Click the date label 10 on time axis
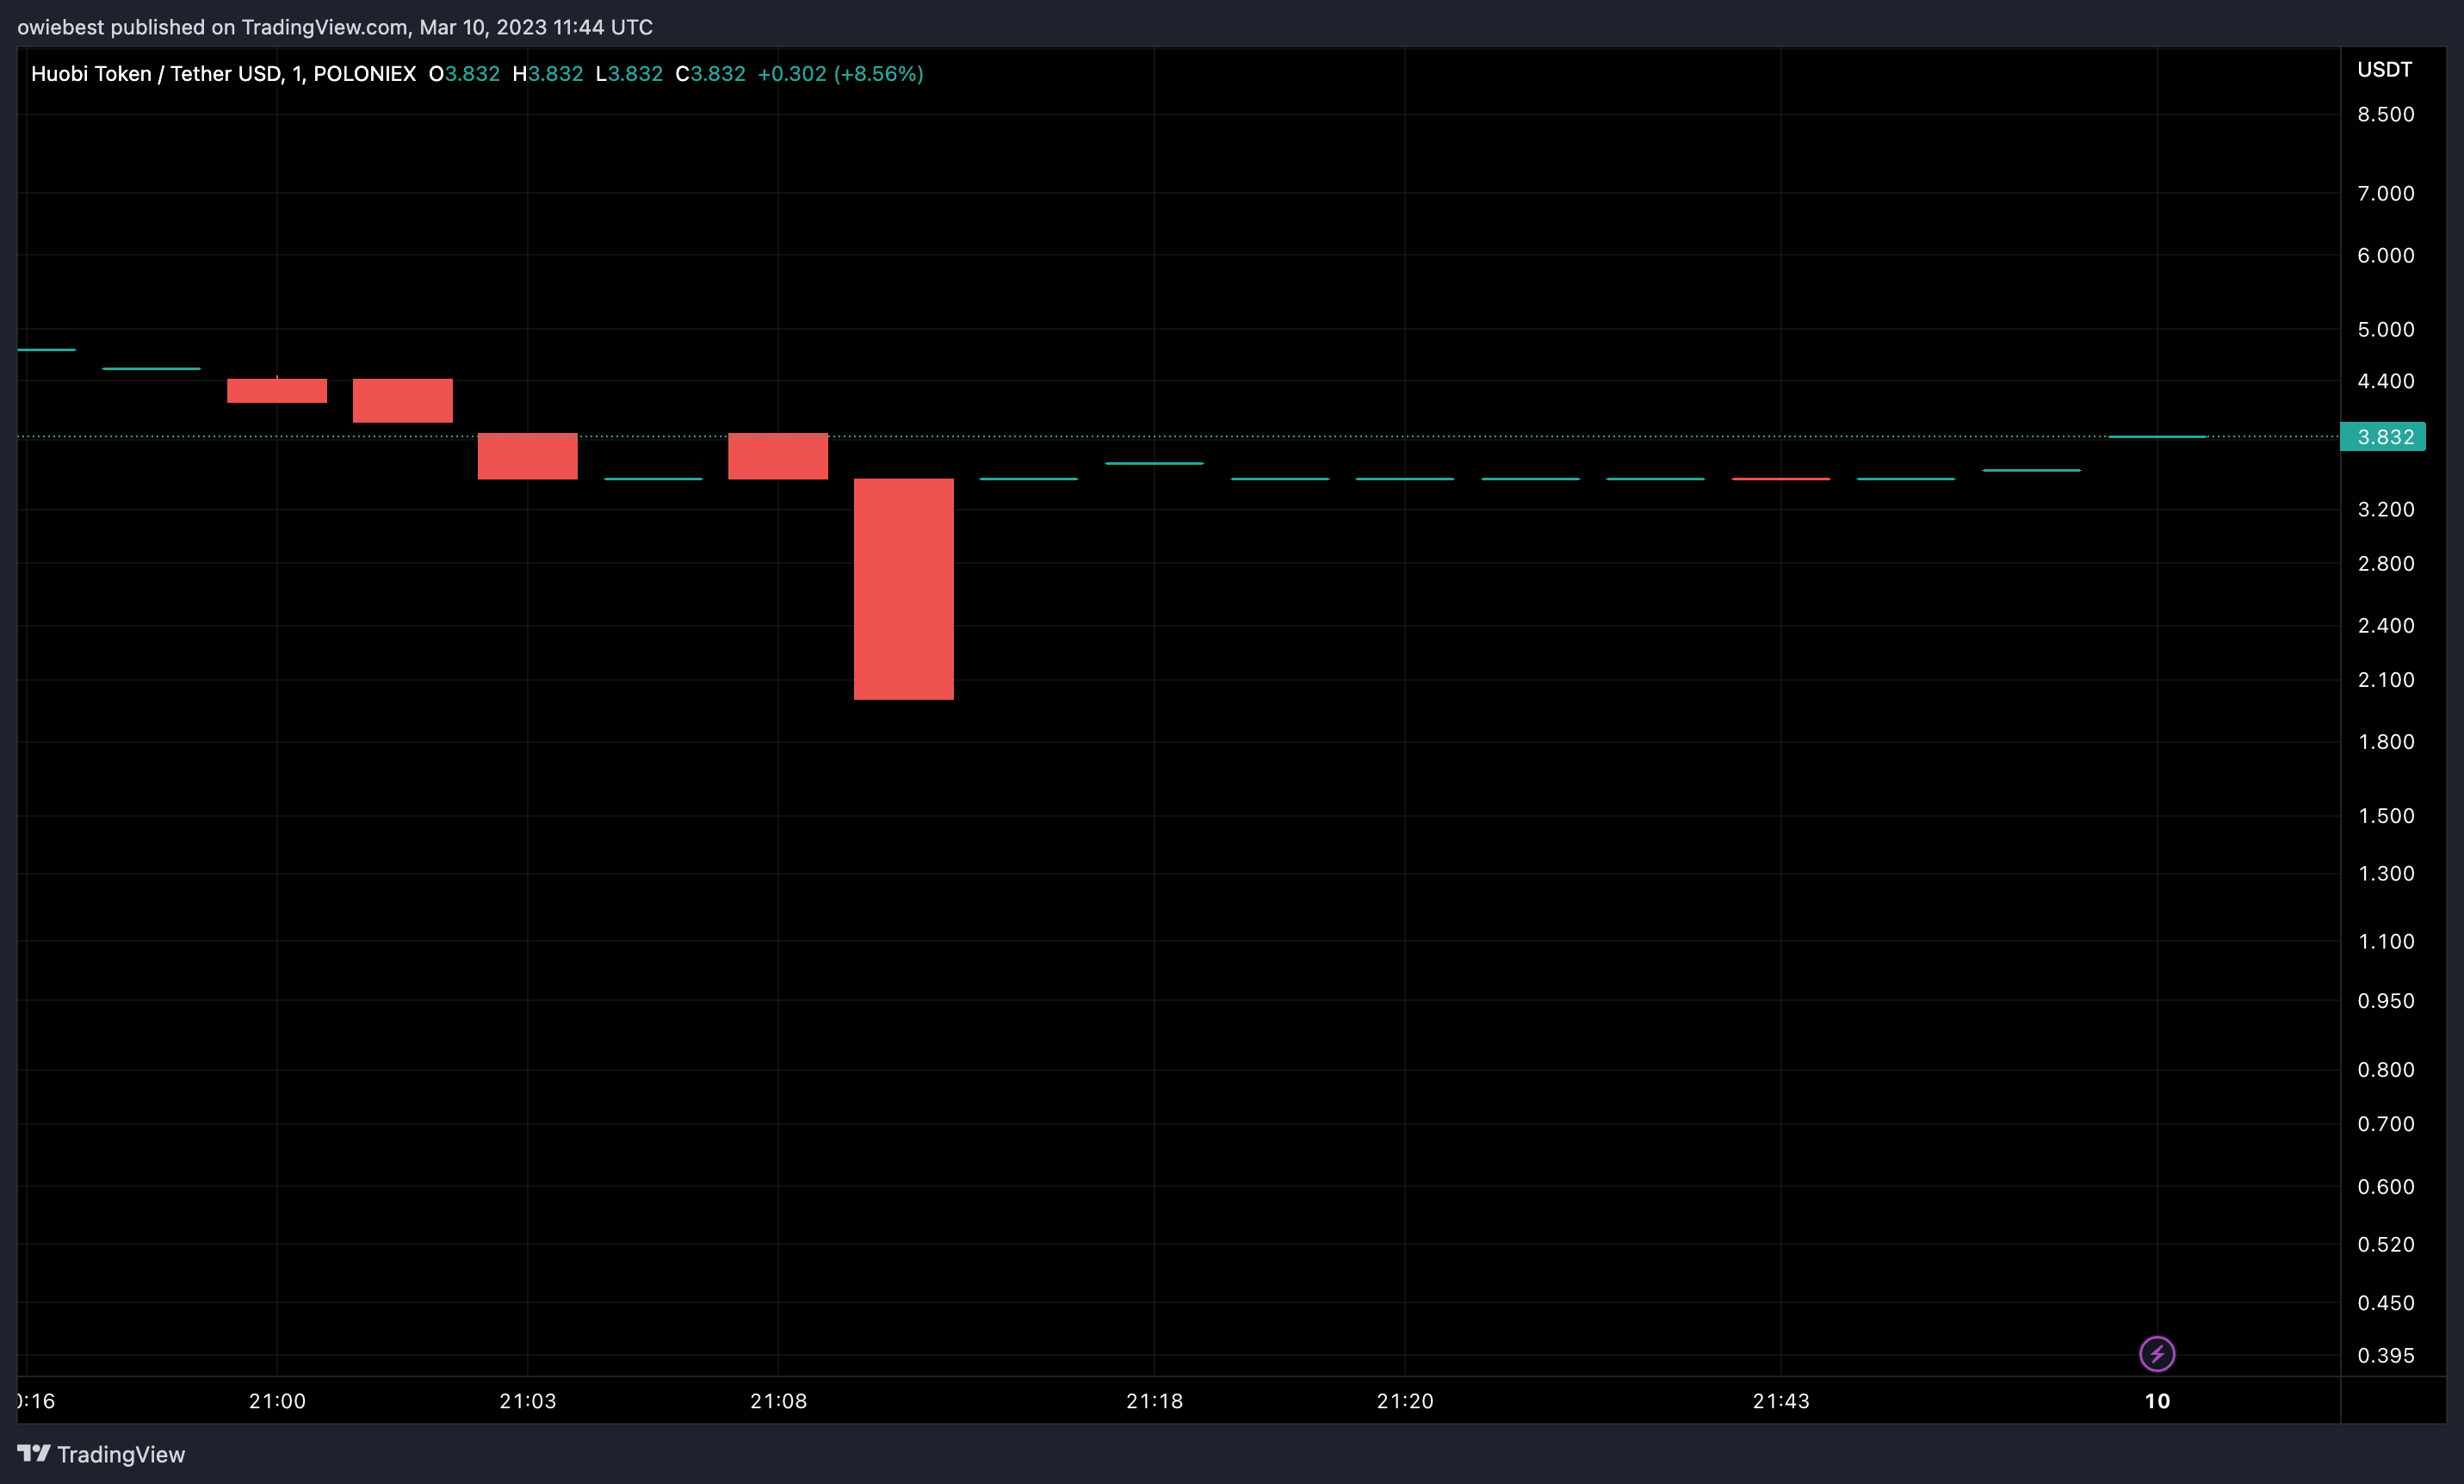2464x1484 pixels. (2157, 1401)
